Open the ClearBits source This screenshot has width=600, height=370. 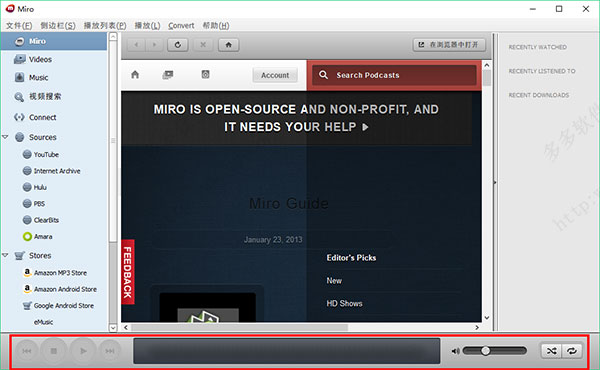coord(46,220)
